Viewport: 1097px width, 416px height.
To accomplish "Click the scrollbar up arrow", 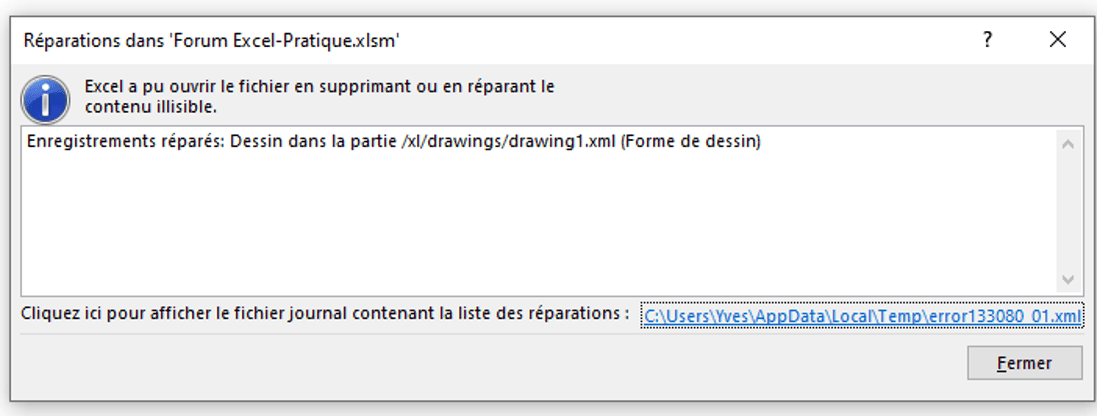I will [x=1067, y=145].
